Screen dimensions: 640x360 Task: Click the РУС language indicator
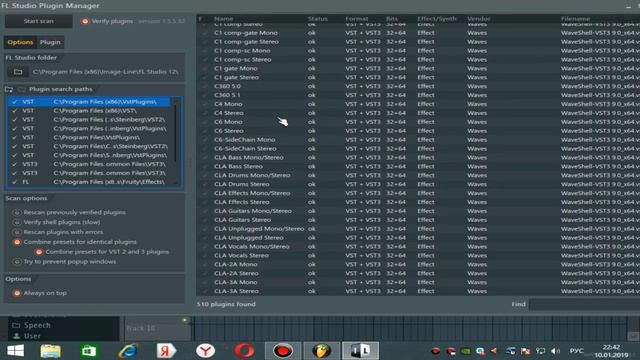click(576, 351)
